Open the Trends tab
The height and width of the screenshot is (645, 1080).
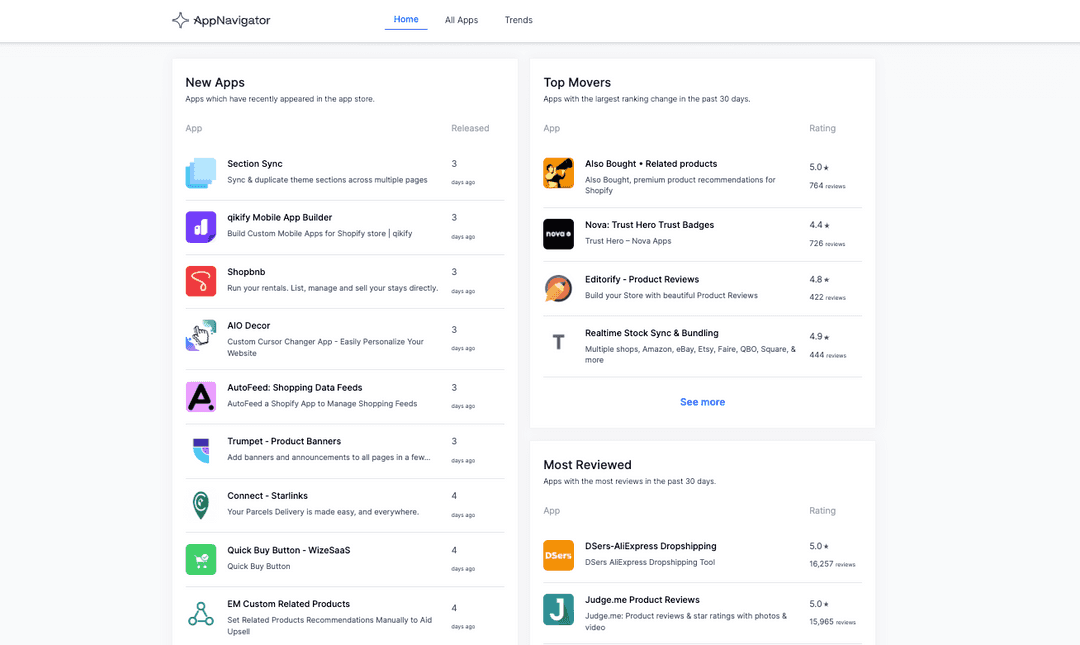coord(519,19)
